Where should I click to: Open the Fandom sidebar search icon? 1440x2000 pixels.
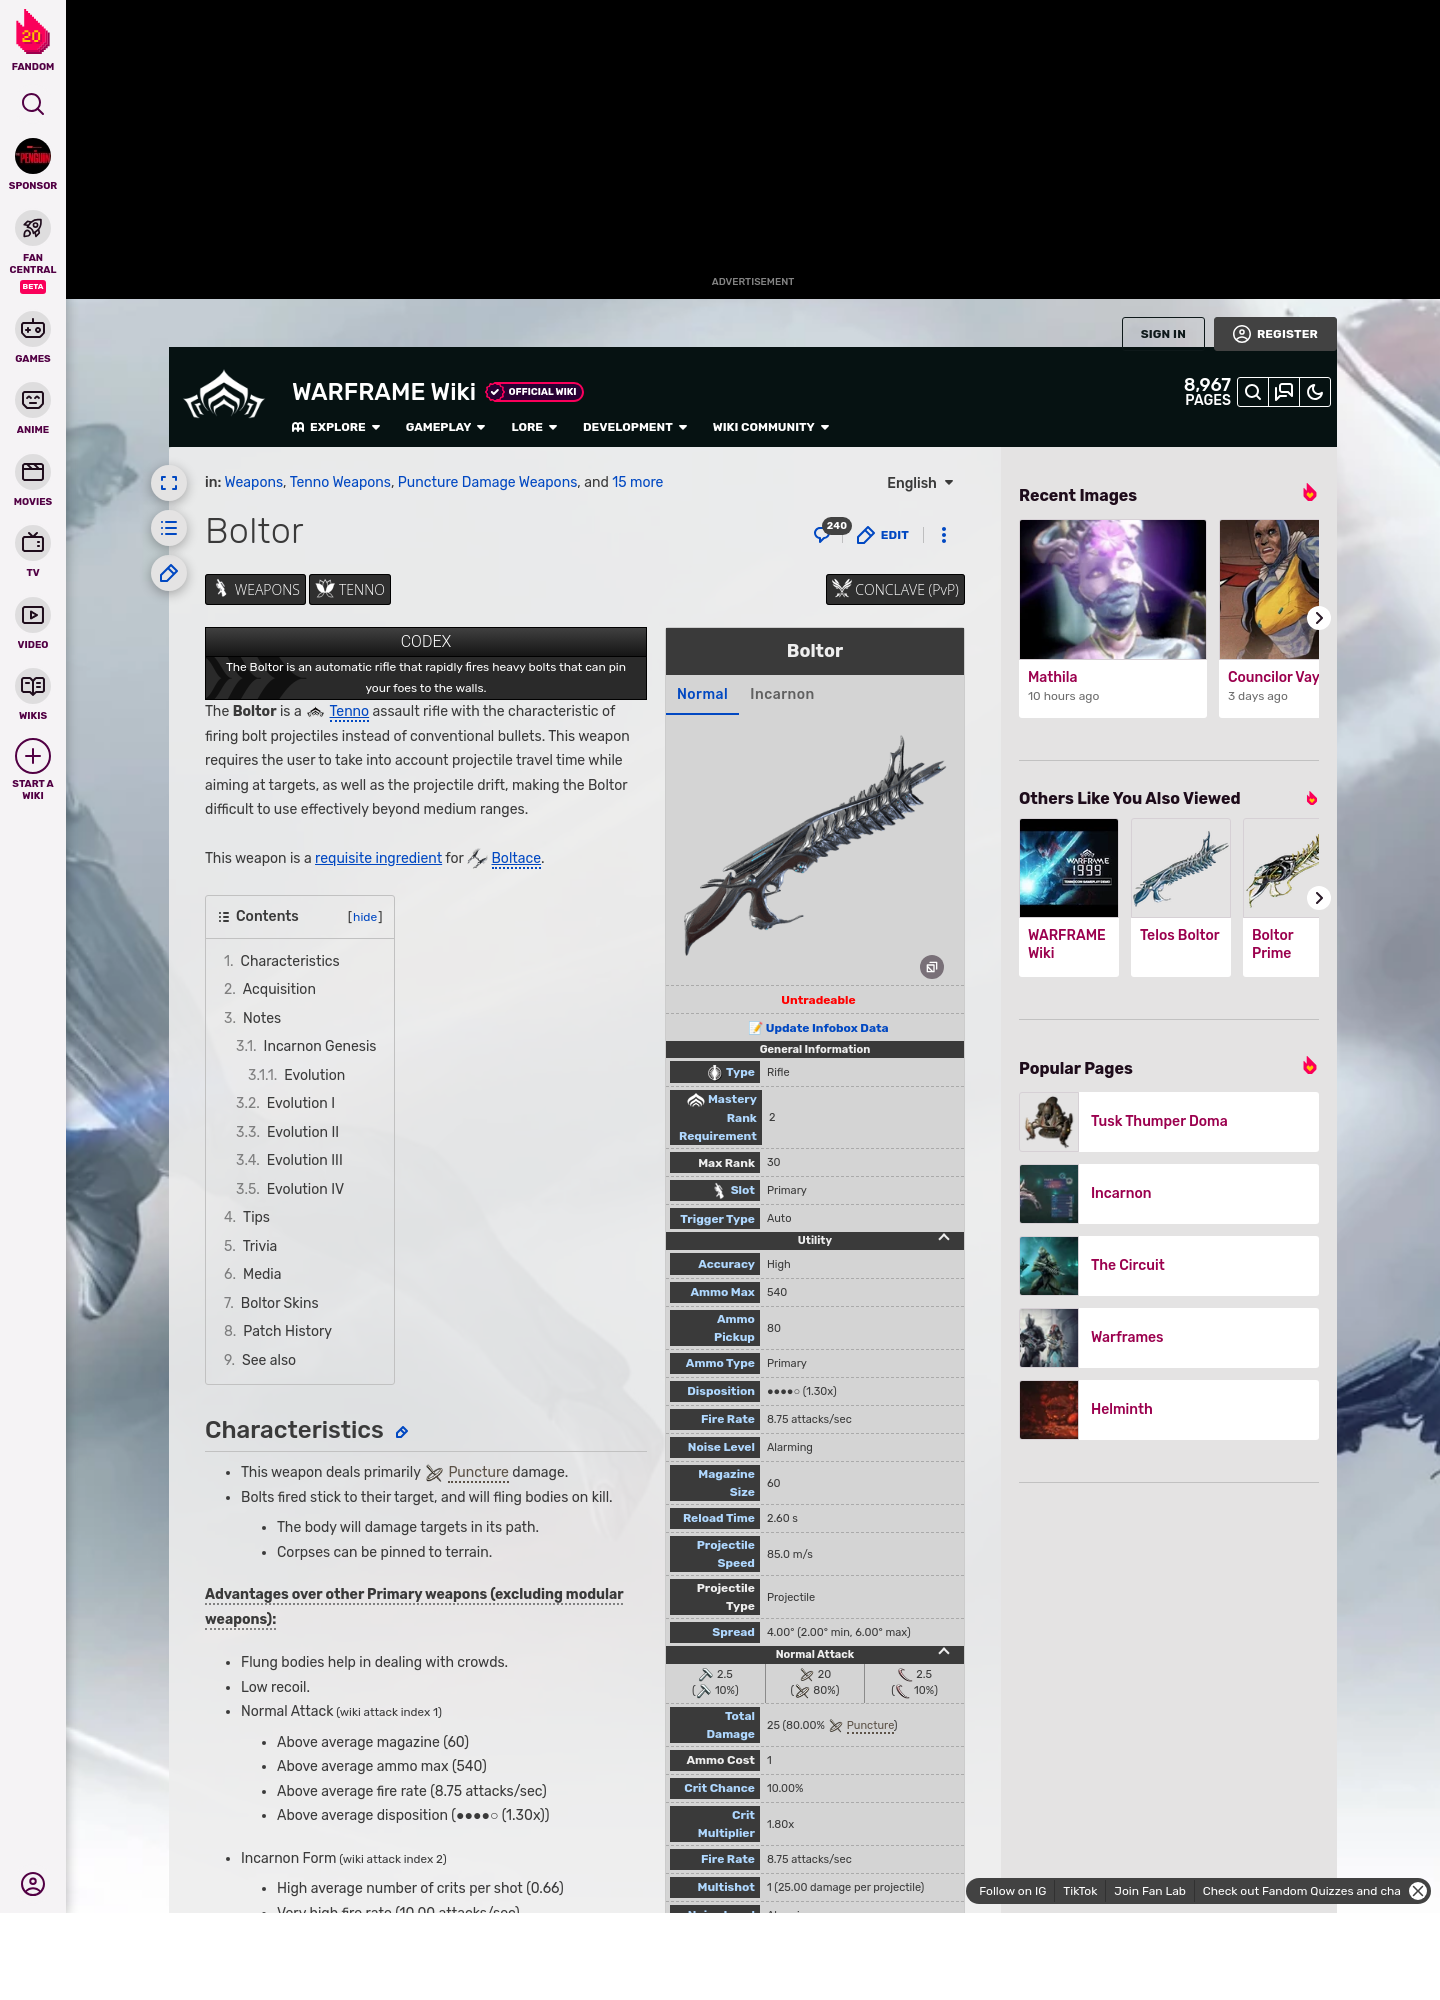[33, 104]
